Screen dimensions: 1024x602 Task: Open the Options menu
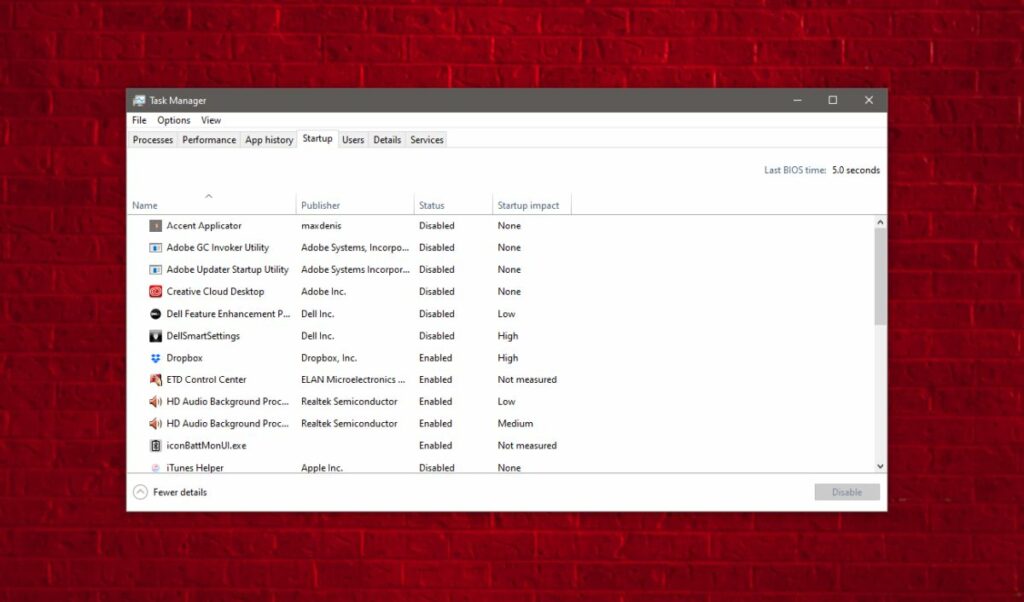coord(173,120)
